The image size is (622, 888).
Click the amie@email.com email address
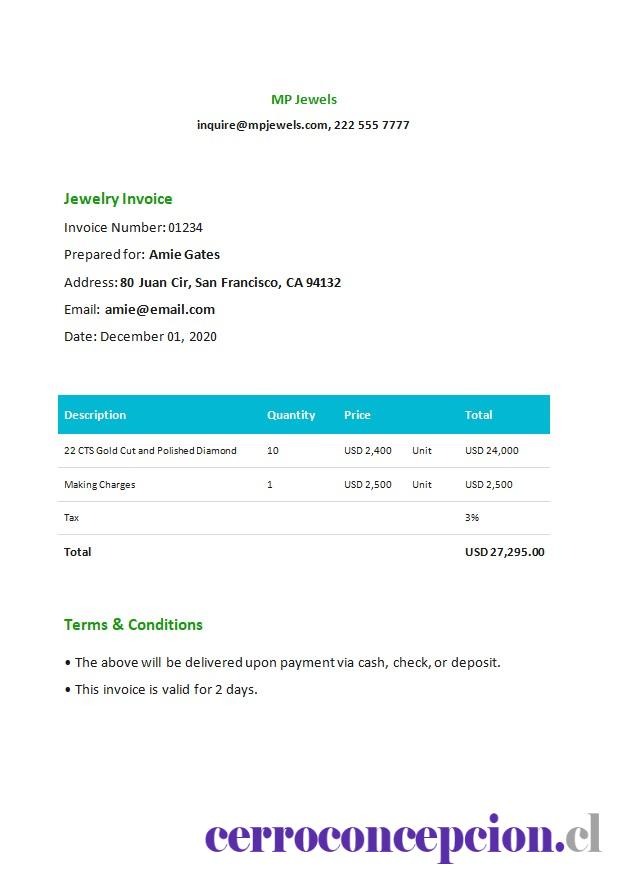tap(160, 310)
